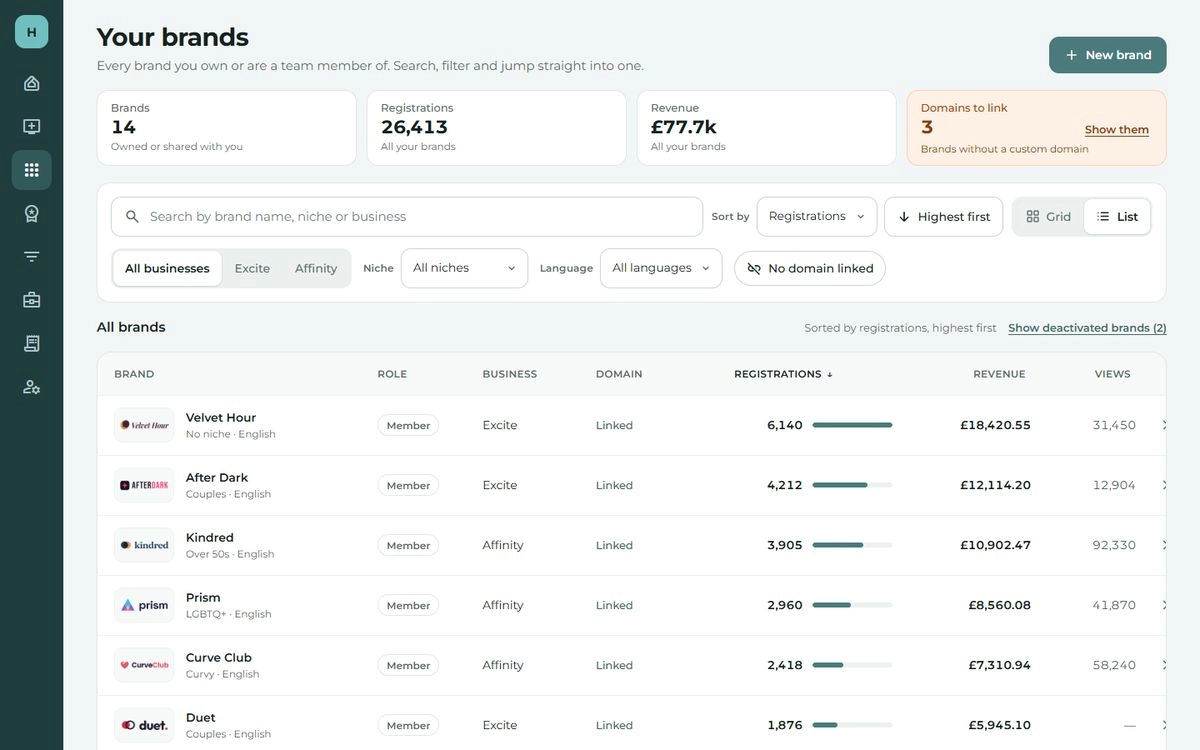Screen dimensions: 1200x750
Task: Open the All languages dropdown
Action: pyautogui.click(x=661, y=268)
